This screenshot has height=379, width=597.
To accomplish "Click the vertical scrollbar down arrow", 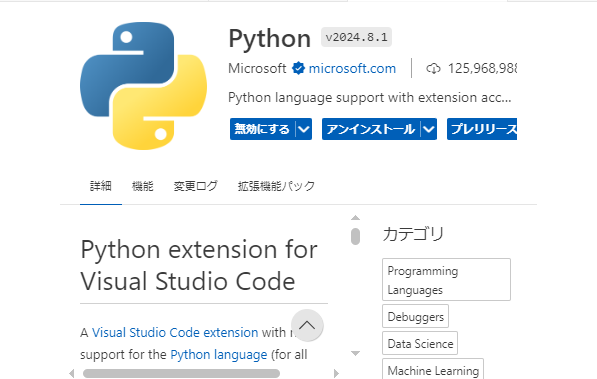I will pos(355,353).
